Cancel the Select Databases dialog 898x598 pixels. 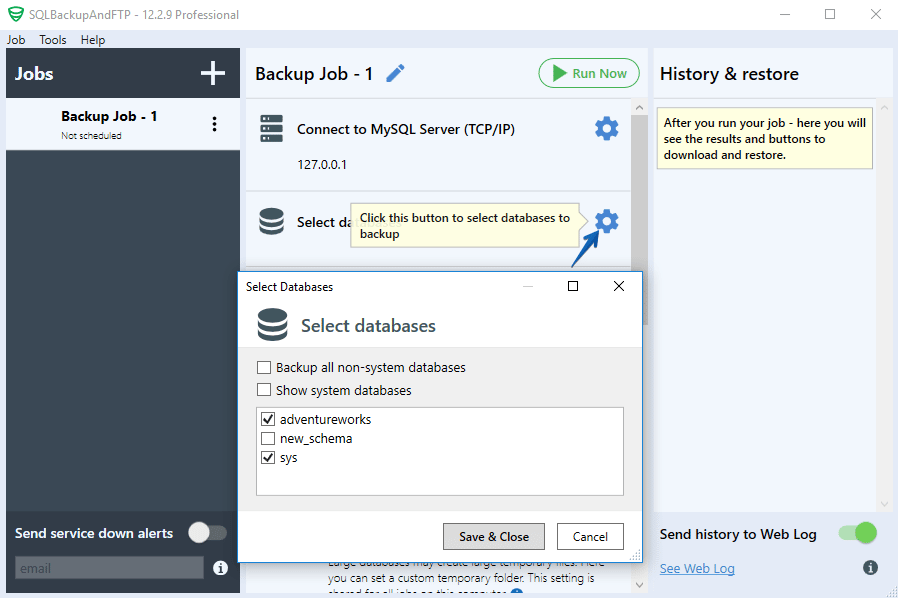coord(590,537)
